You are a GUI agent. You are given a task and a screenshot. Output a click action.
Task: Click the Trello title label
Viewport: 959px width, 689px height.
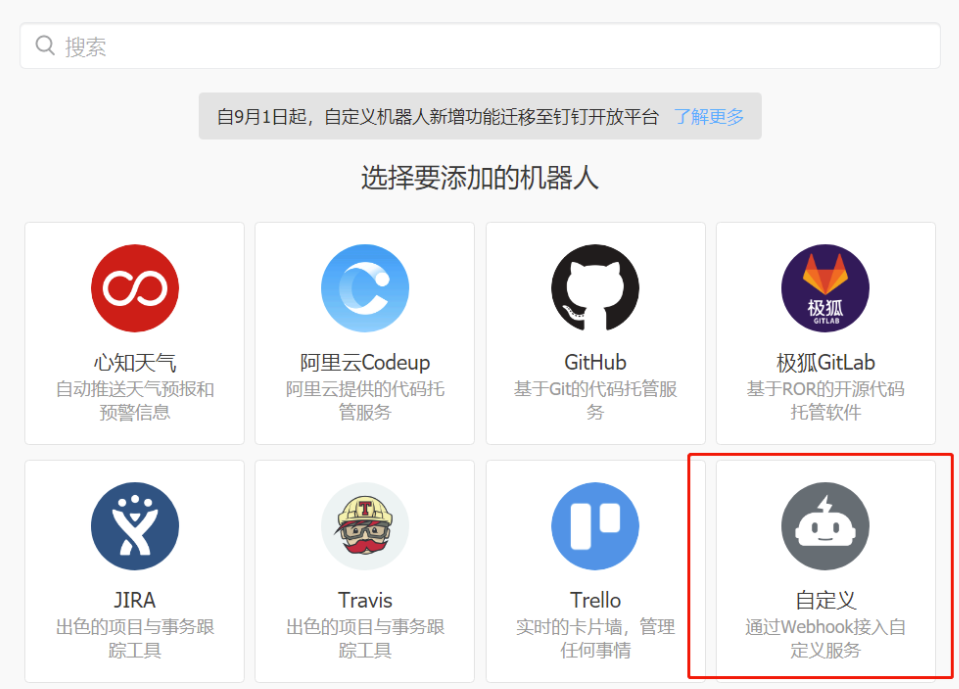click(x=595, y=600)
